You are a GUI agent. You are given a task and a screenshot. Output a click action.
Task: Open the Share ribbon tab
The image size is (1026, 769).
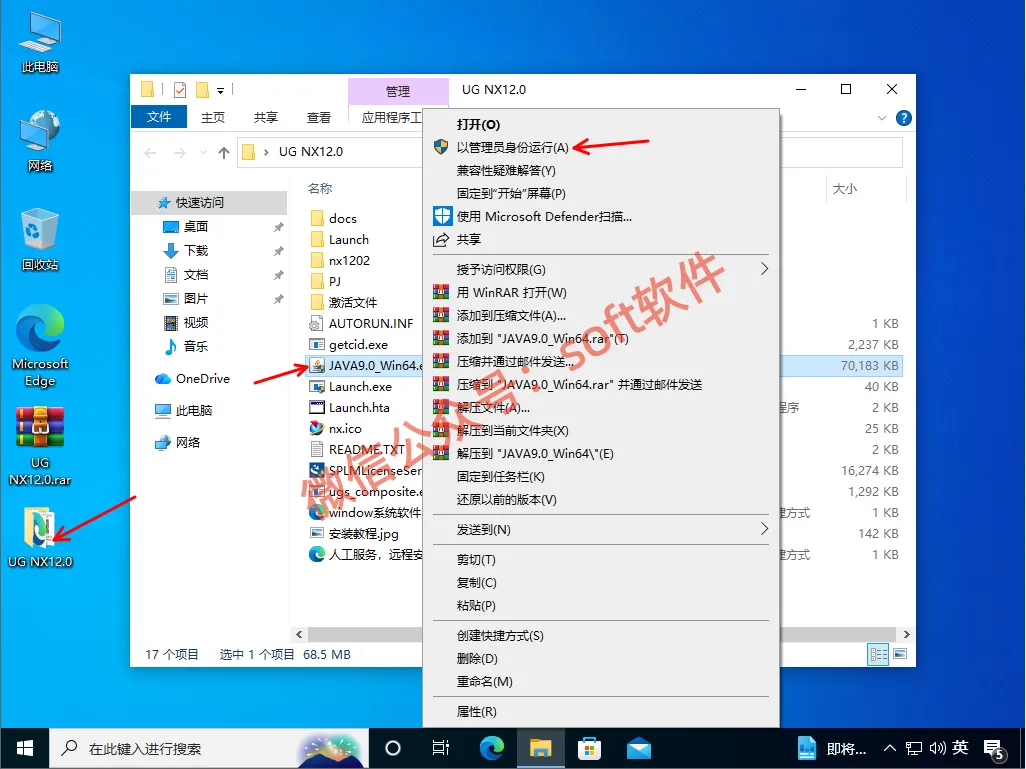(266, 117)
